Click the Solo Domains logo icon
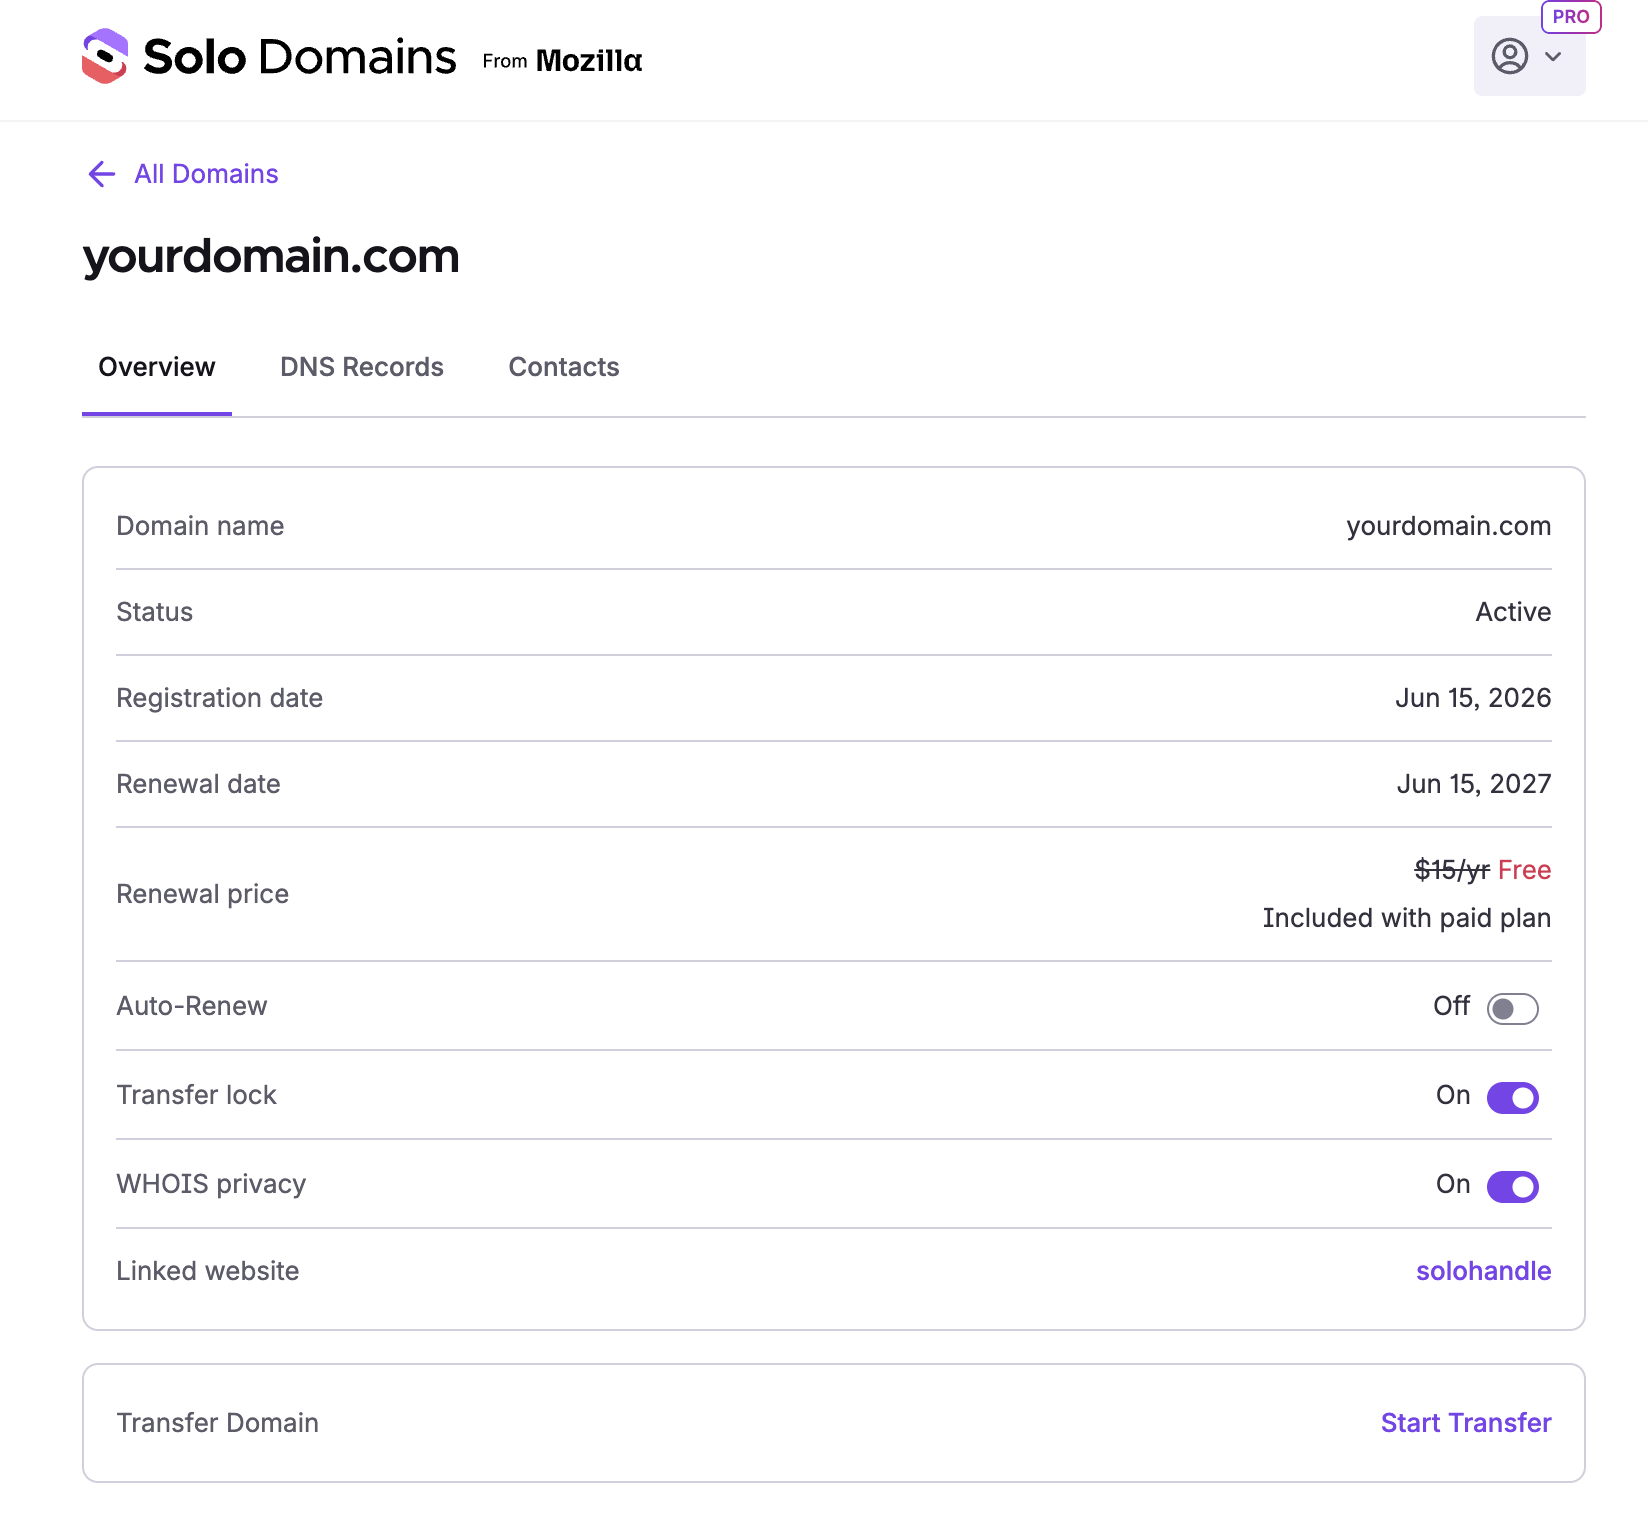1648x1530 pixels. tap(105, 56)
